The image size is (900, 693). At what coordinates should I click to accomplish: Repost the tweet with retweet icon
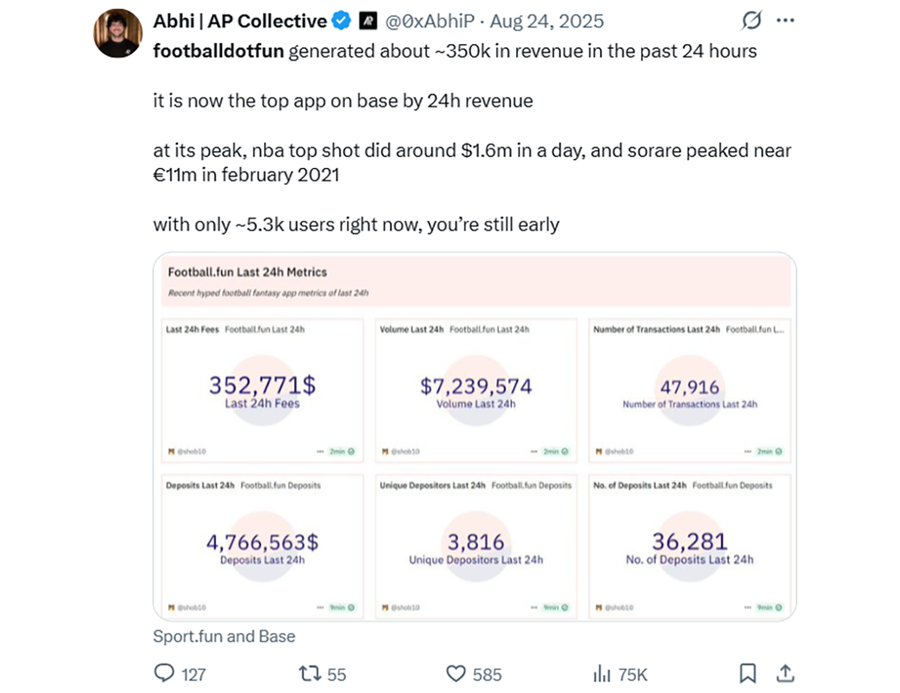[x=310, y=673]
